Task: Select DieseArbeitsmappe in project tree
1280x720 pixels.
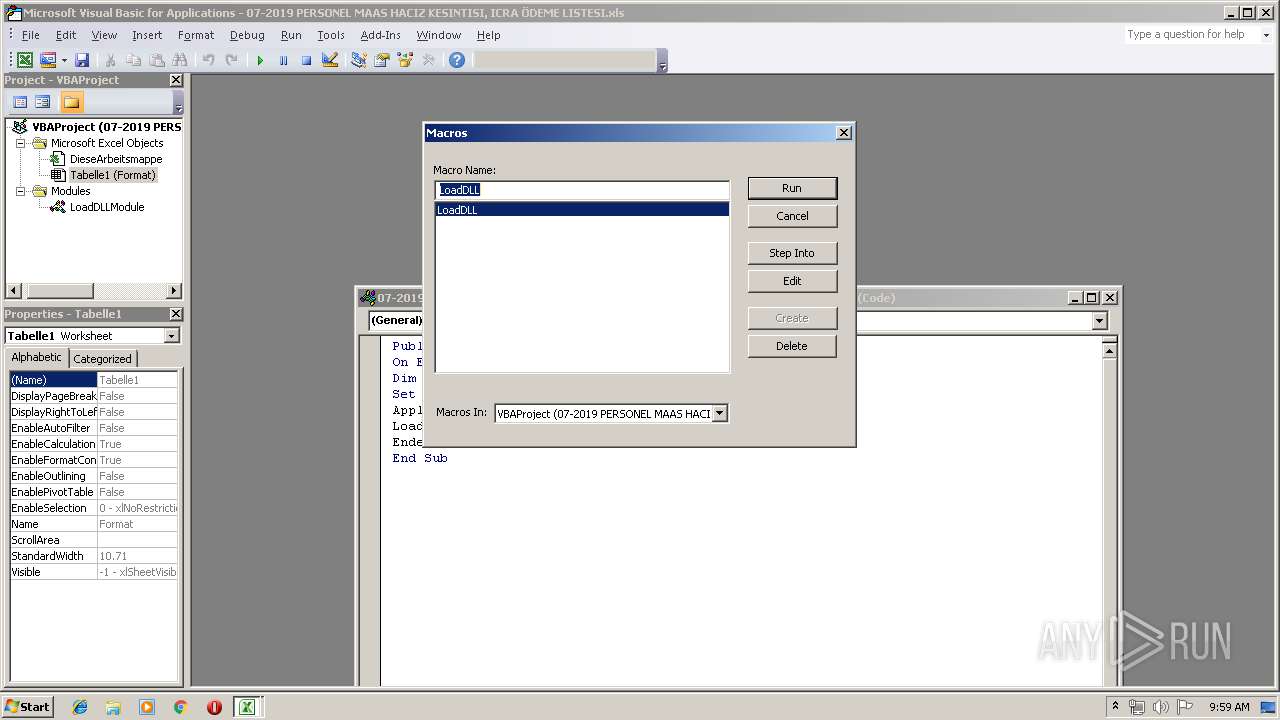Action: click(x=115, y=159)
